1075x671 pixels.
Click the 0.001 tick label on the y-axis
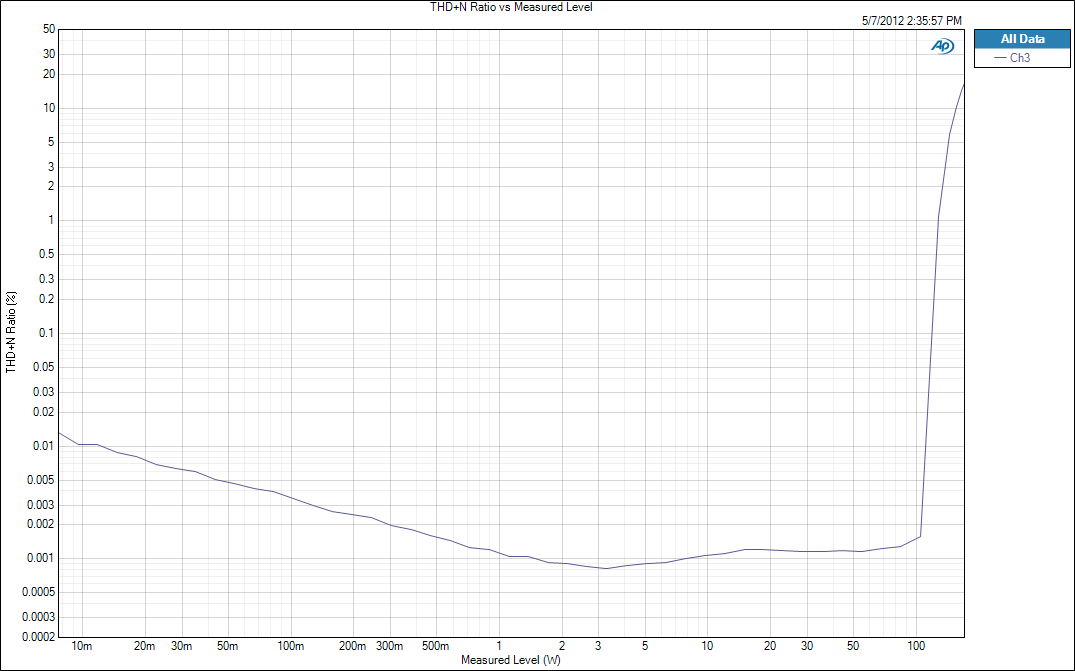tap(41, 558)
